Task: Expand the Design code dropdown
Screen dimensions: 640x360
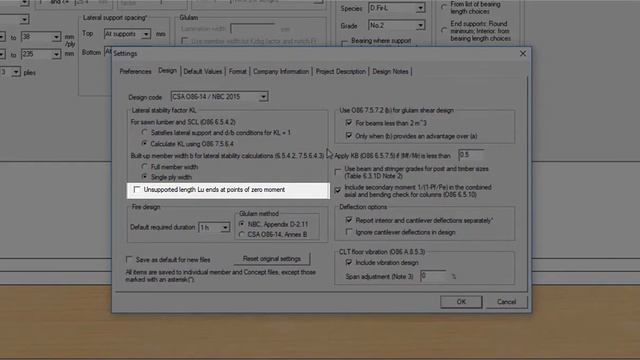Action: (263, 97)
